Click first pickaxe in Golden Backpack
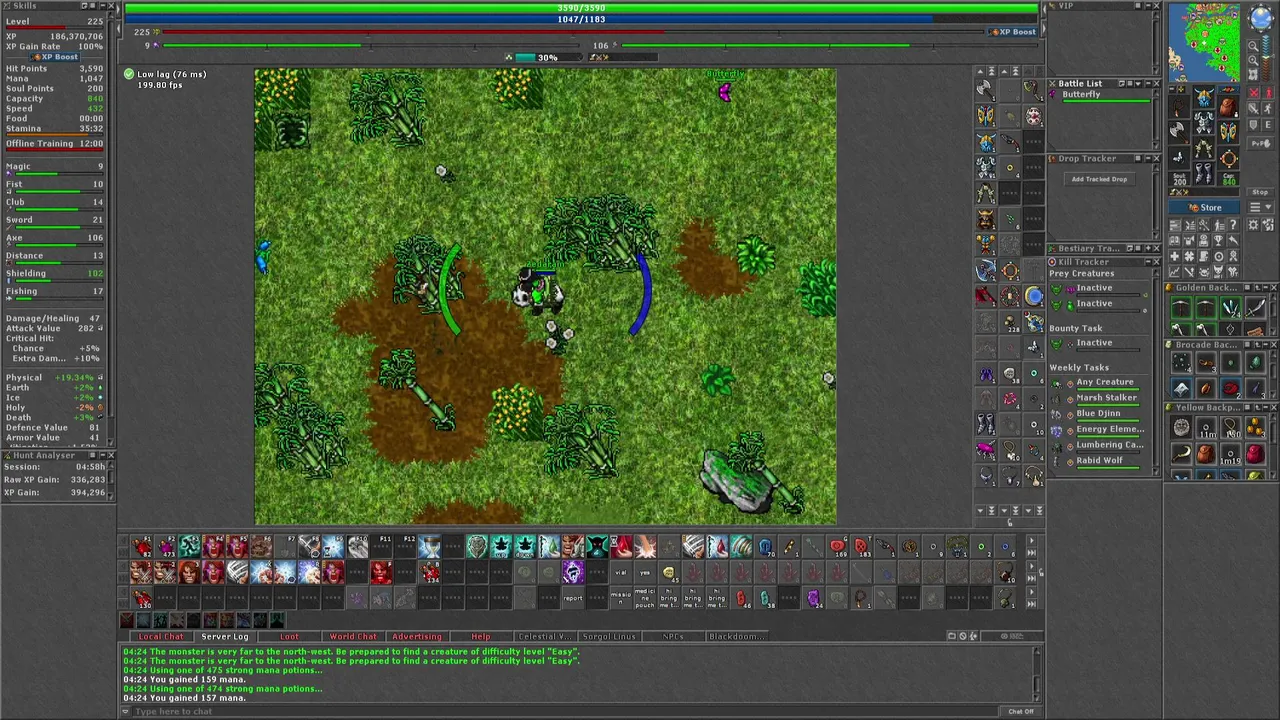Image resolution: width=1280 pixels, height=720 pixels. click(1181, 307)
